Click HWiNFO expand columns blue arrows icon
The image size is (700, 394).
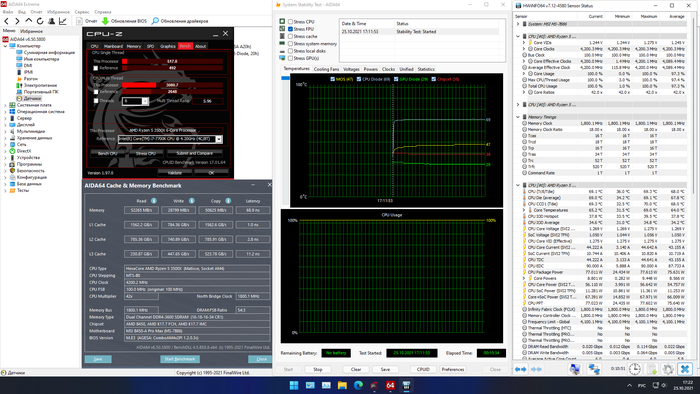[521, 369]
